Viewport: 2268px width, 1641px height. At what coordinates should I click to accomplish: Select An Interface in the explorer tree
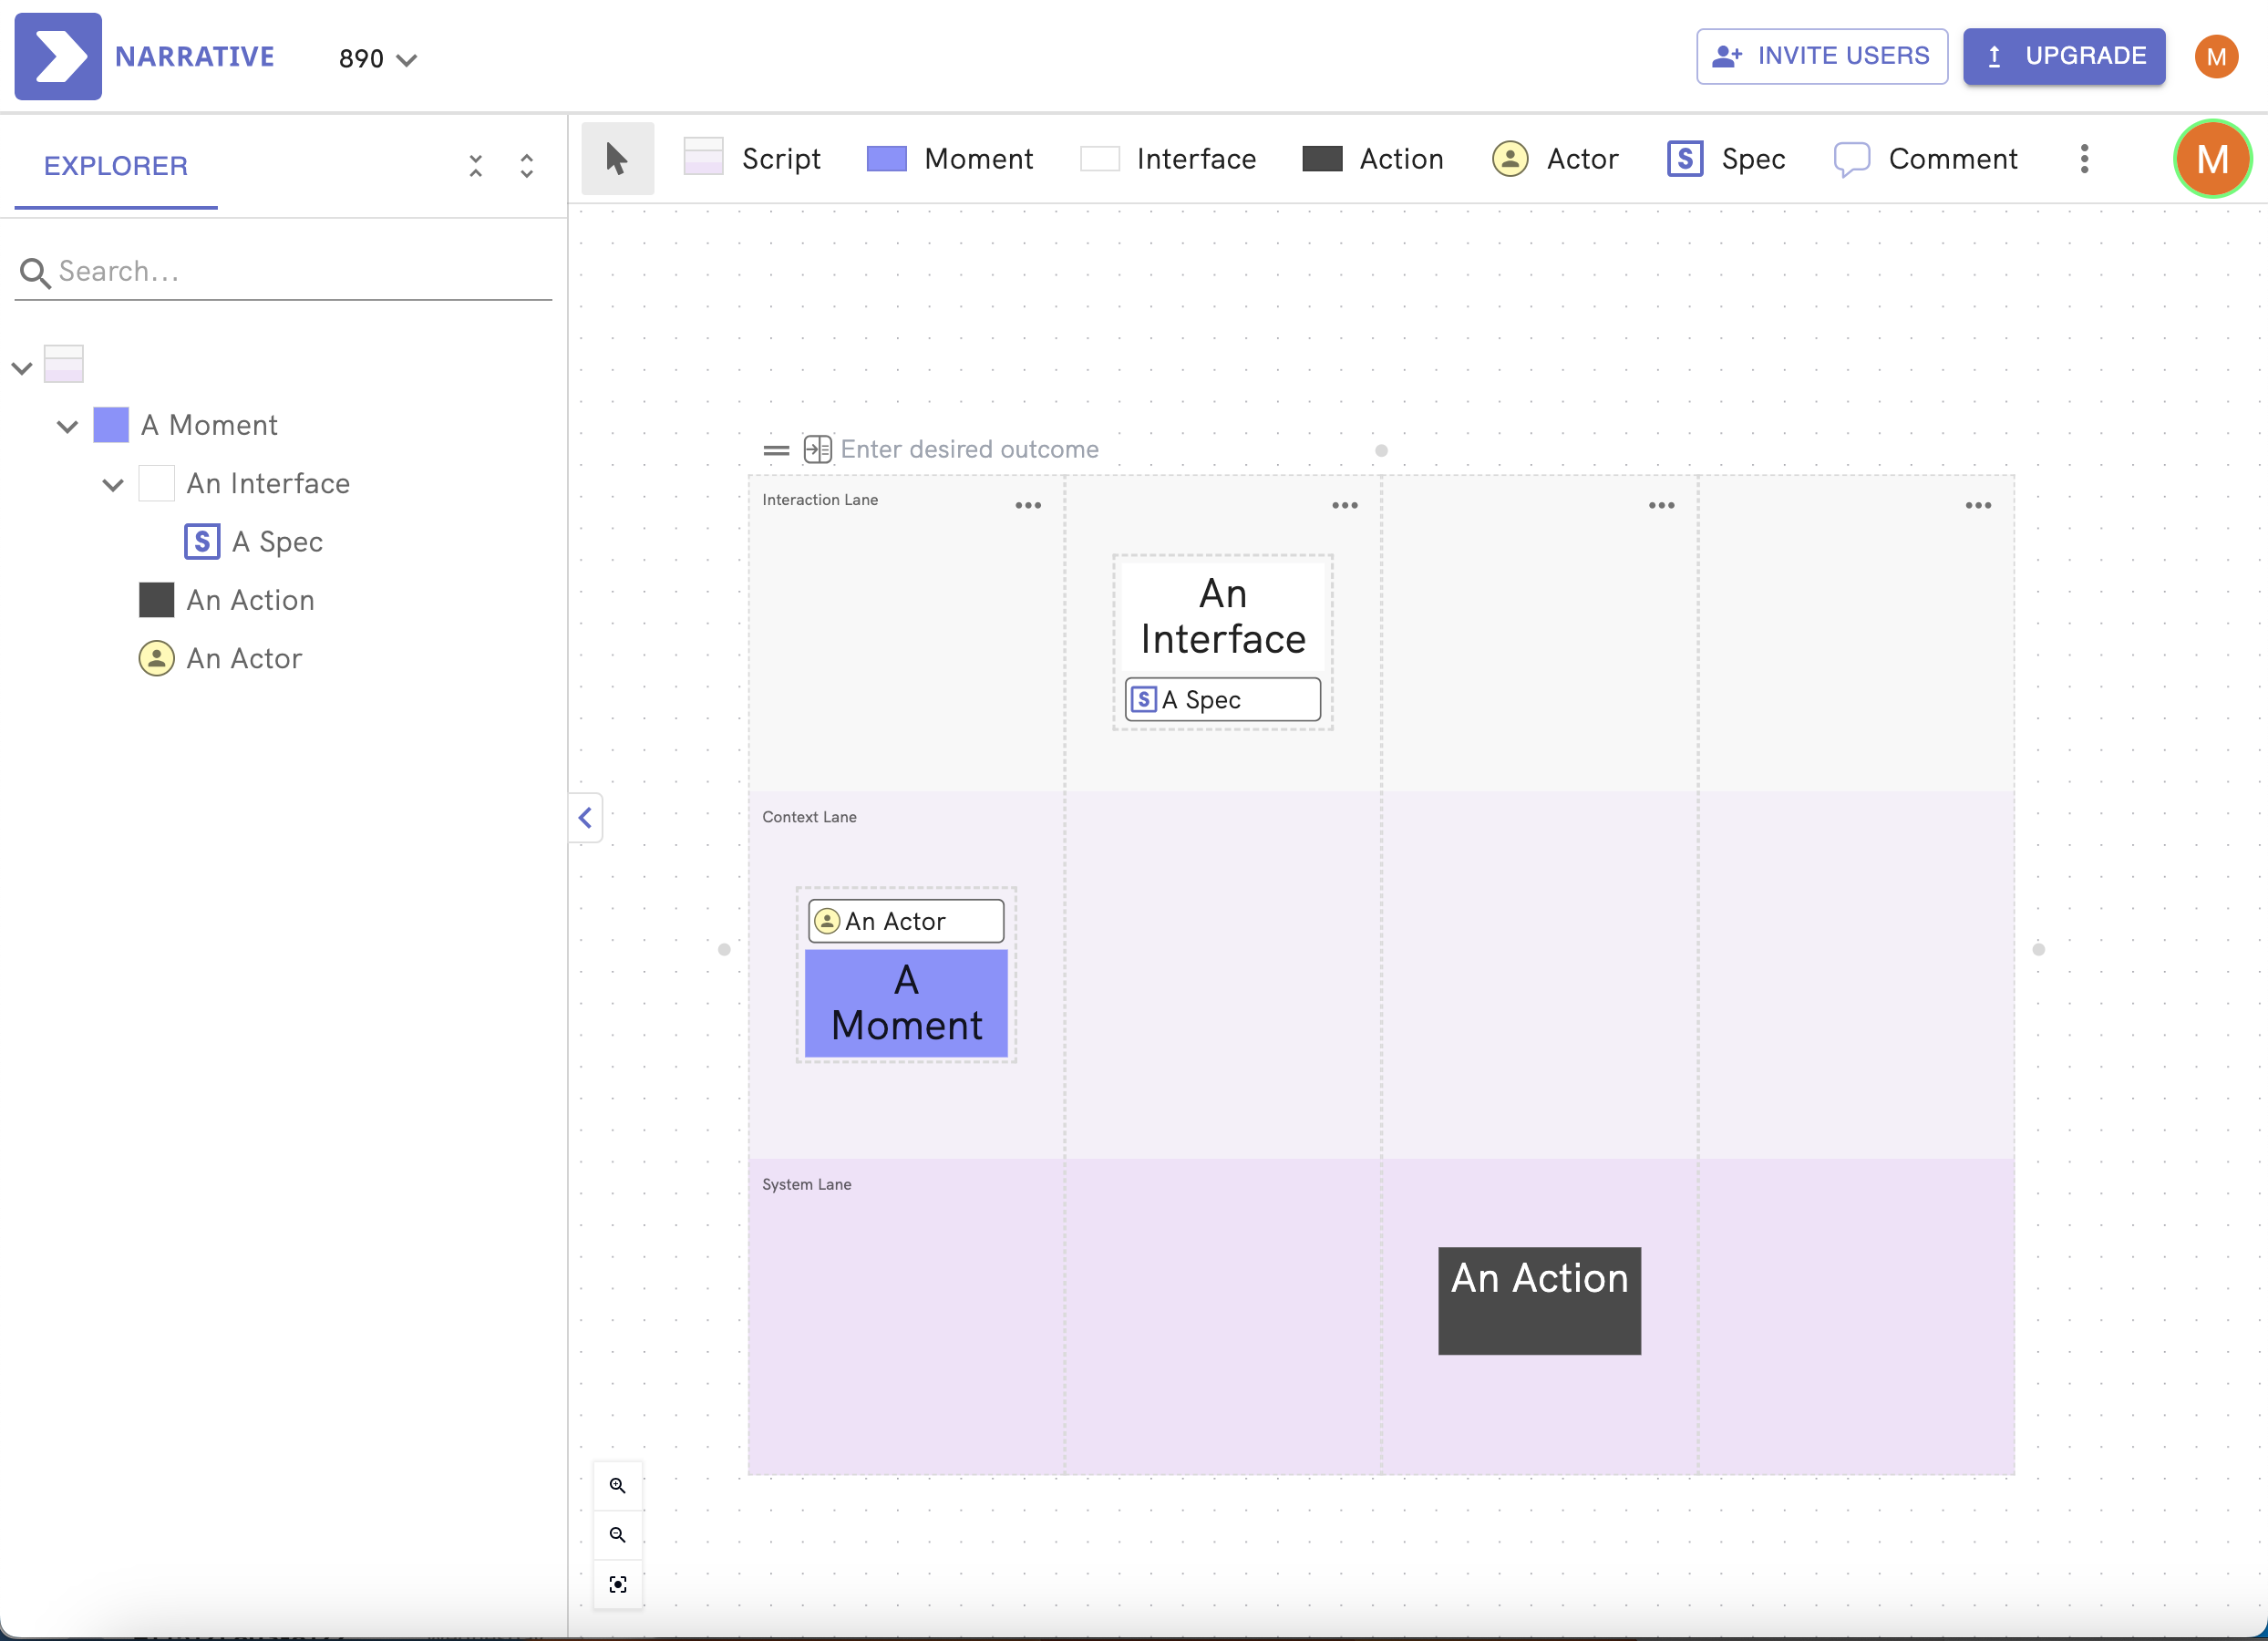(268, 484)
